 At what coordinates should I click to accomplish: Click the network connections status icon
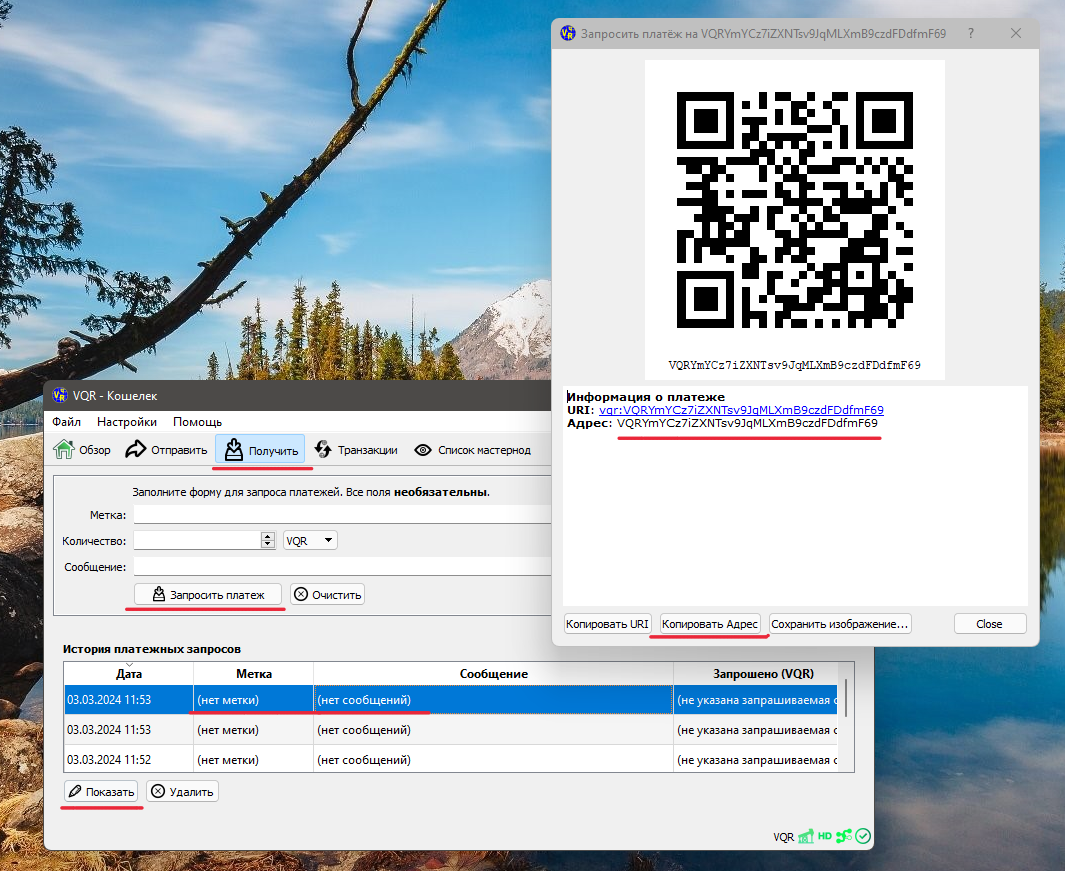(x=844, y=836)
